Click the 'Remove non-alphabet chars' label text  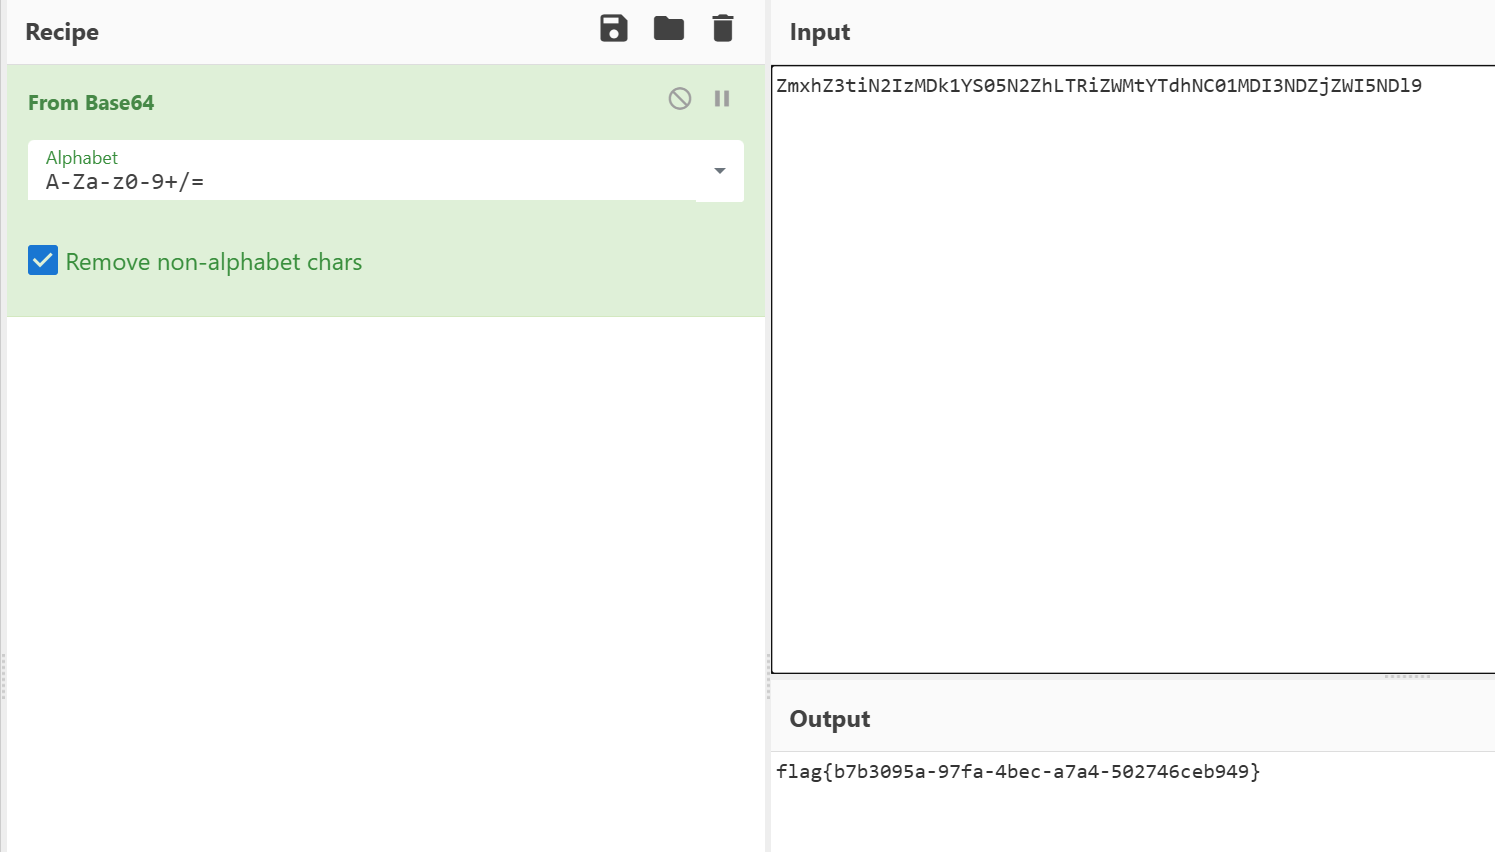pyautogui.click(x=214, y=262)
